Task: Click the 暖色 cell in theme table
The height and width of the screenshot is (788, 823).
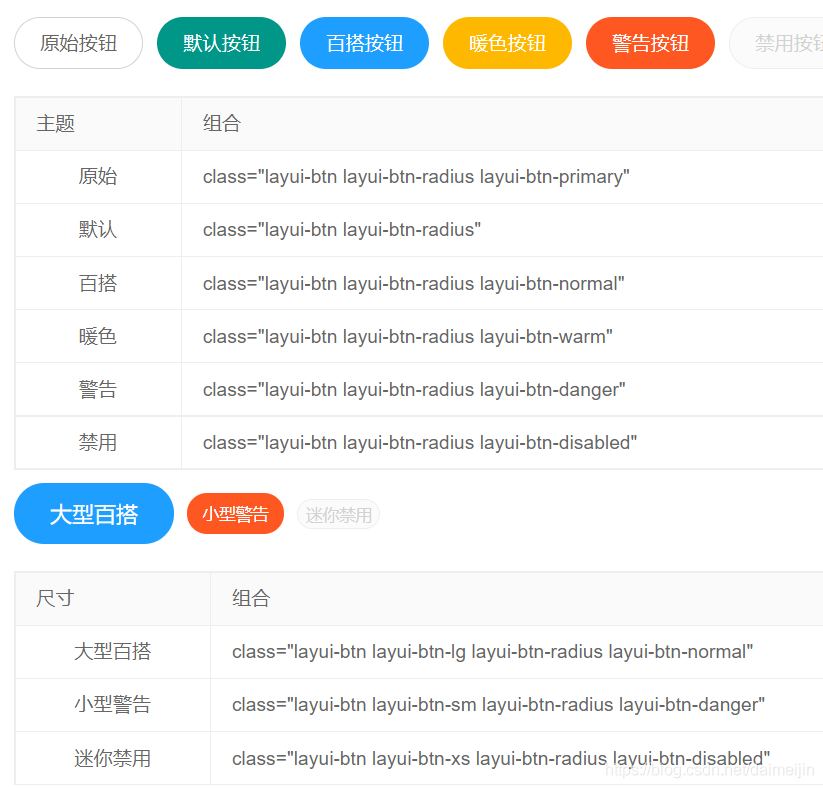Action: tap(98, 337)
